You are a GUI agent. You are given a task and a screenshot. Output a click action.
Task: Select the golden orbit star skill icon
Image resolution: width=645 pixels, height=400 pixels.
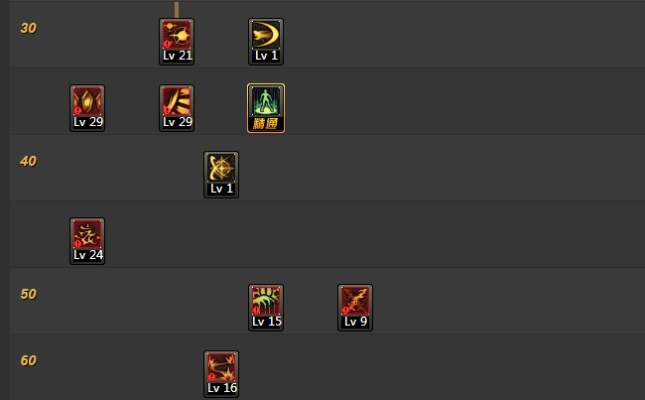coord(221,175)
